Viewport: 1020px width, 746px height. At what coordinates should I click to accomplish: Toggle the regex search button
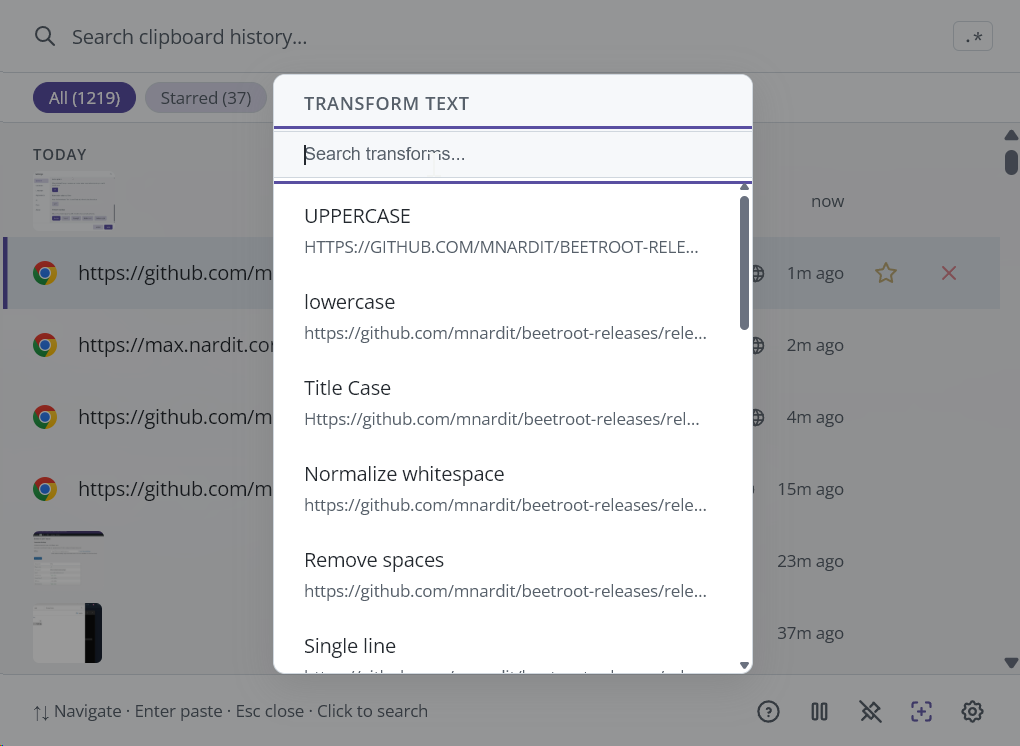point(973,38)
